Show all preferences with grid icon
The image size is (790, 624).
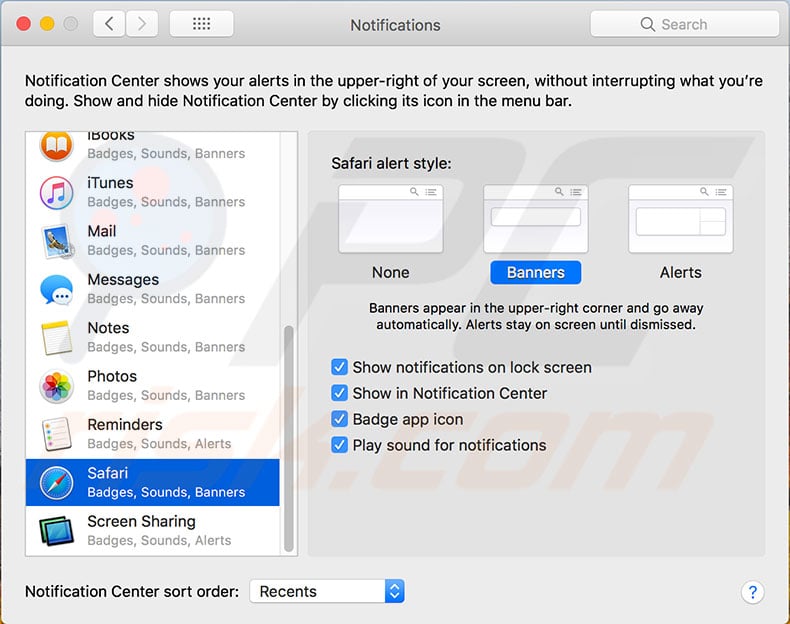[x=202, y=24]
